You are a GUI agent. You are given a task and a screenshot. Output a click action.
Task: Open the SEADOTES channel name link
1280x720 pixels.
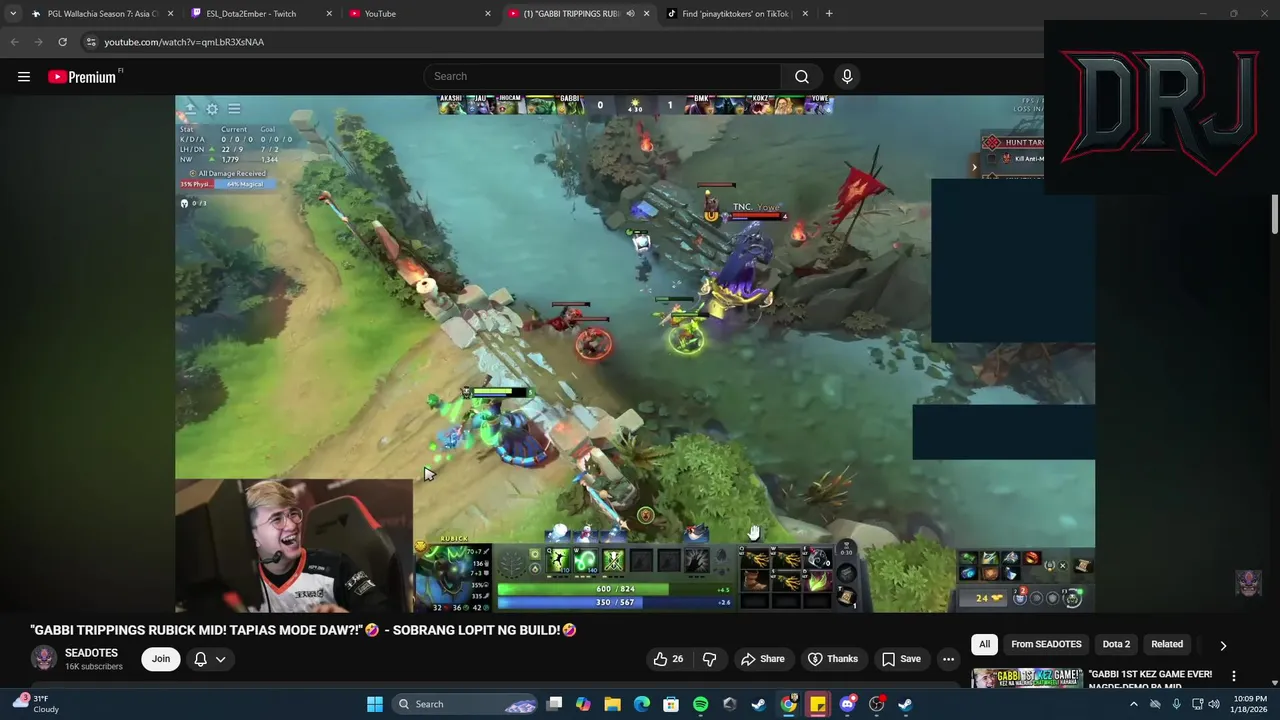pos(91,653)
